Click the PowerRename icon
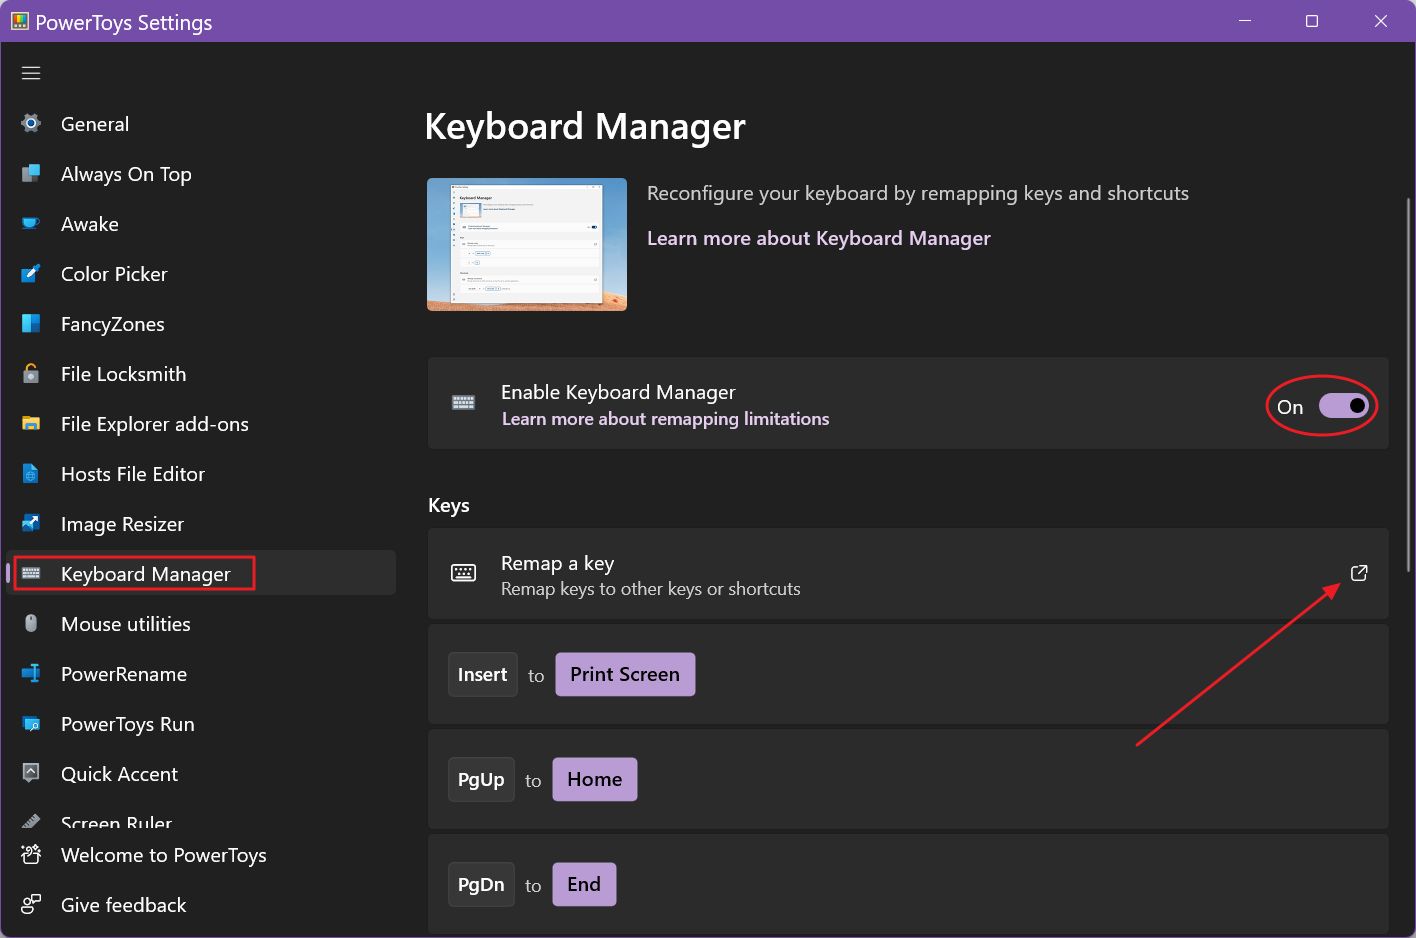Image resolution: width=1416 pixels, height=938 pixels. 31,674
